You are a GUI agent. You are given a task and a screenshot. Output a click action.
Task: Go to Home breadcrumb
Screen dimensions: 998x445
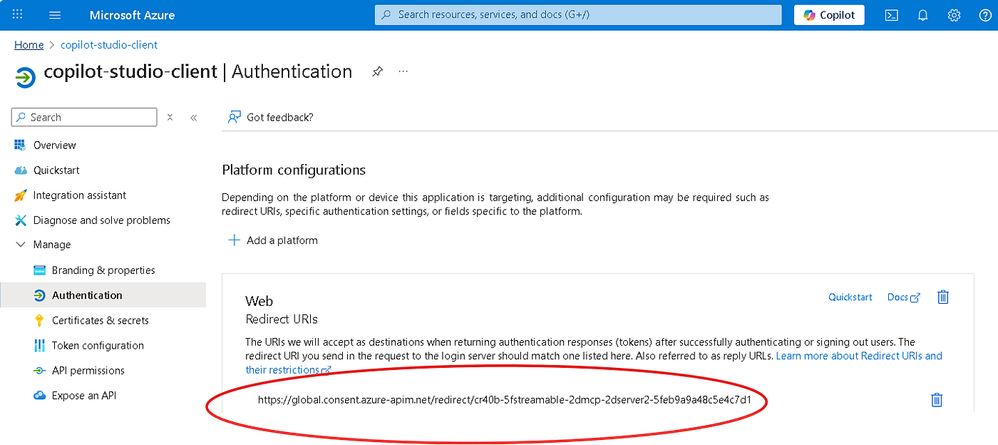(x=29, y=45)
